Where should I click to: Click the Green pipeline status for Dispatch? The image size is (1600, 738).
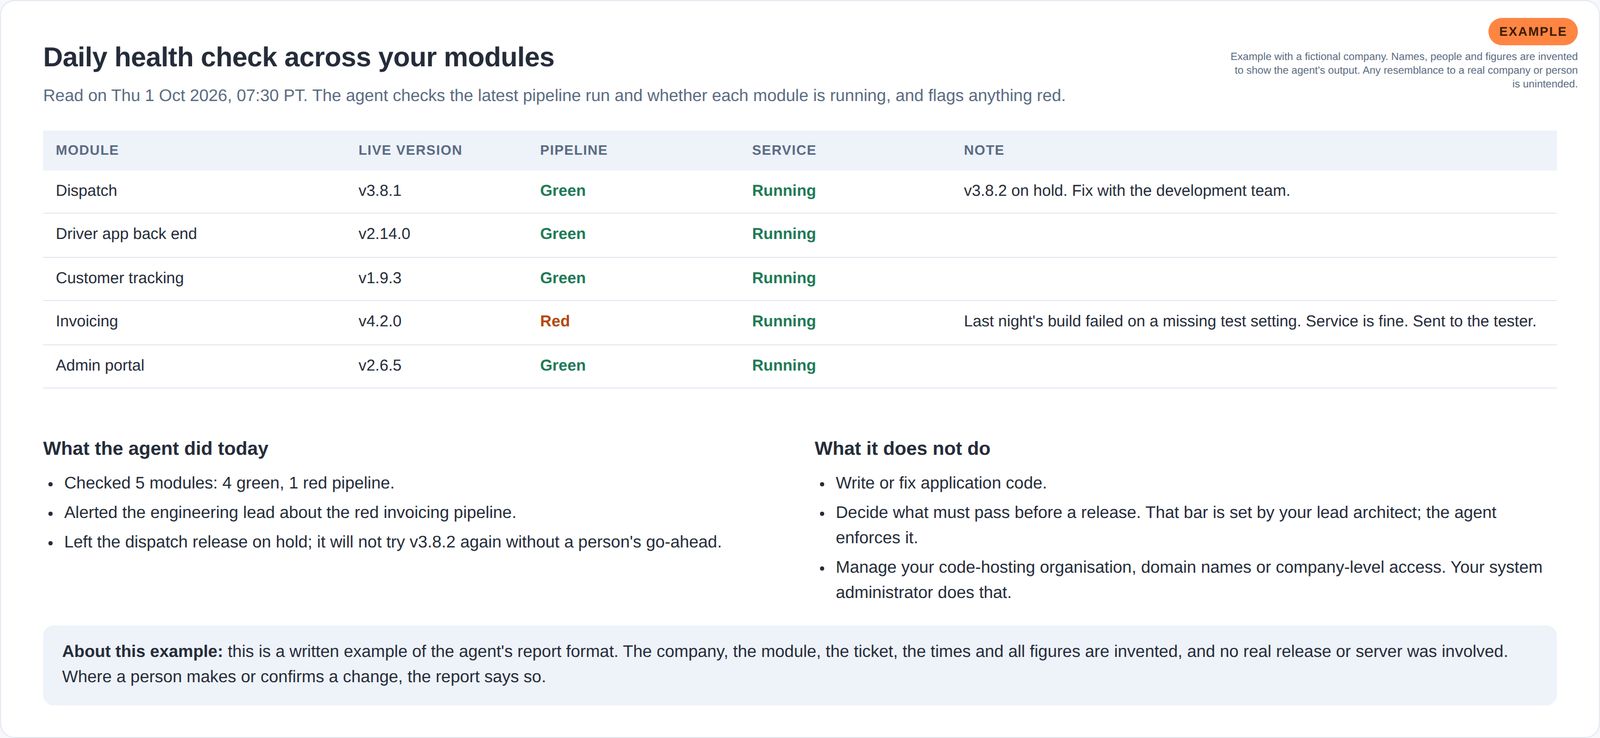(563, 191)
